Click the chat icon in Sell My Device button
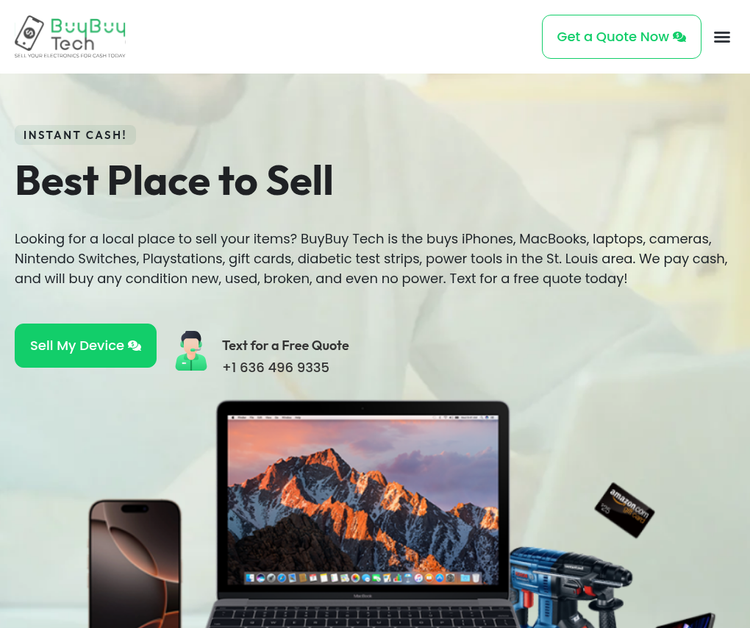The height and width of the screenshot is (628, 750). (135, 345)
